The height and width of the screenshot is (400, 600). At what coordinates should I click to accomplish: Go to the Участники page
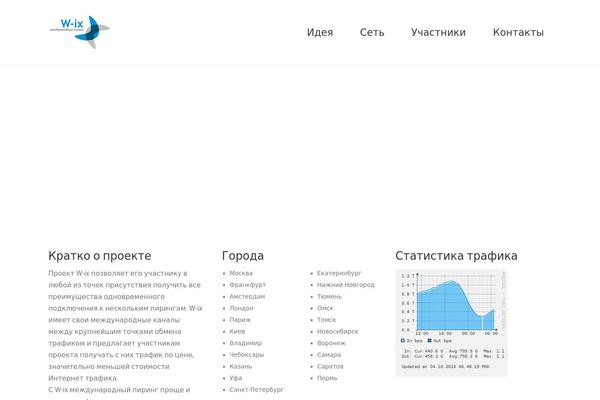439,33
